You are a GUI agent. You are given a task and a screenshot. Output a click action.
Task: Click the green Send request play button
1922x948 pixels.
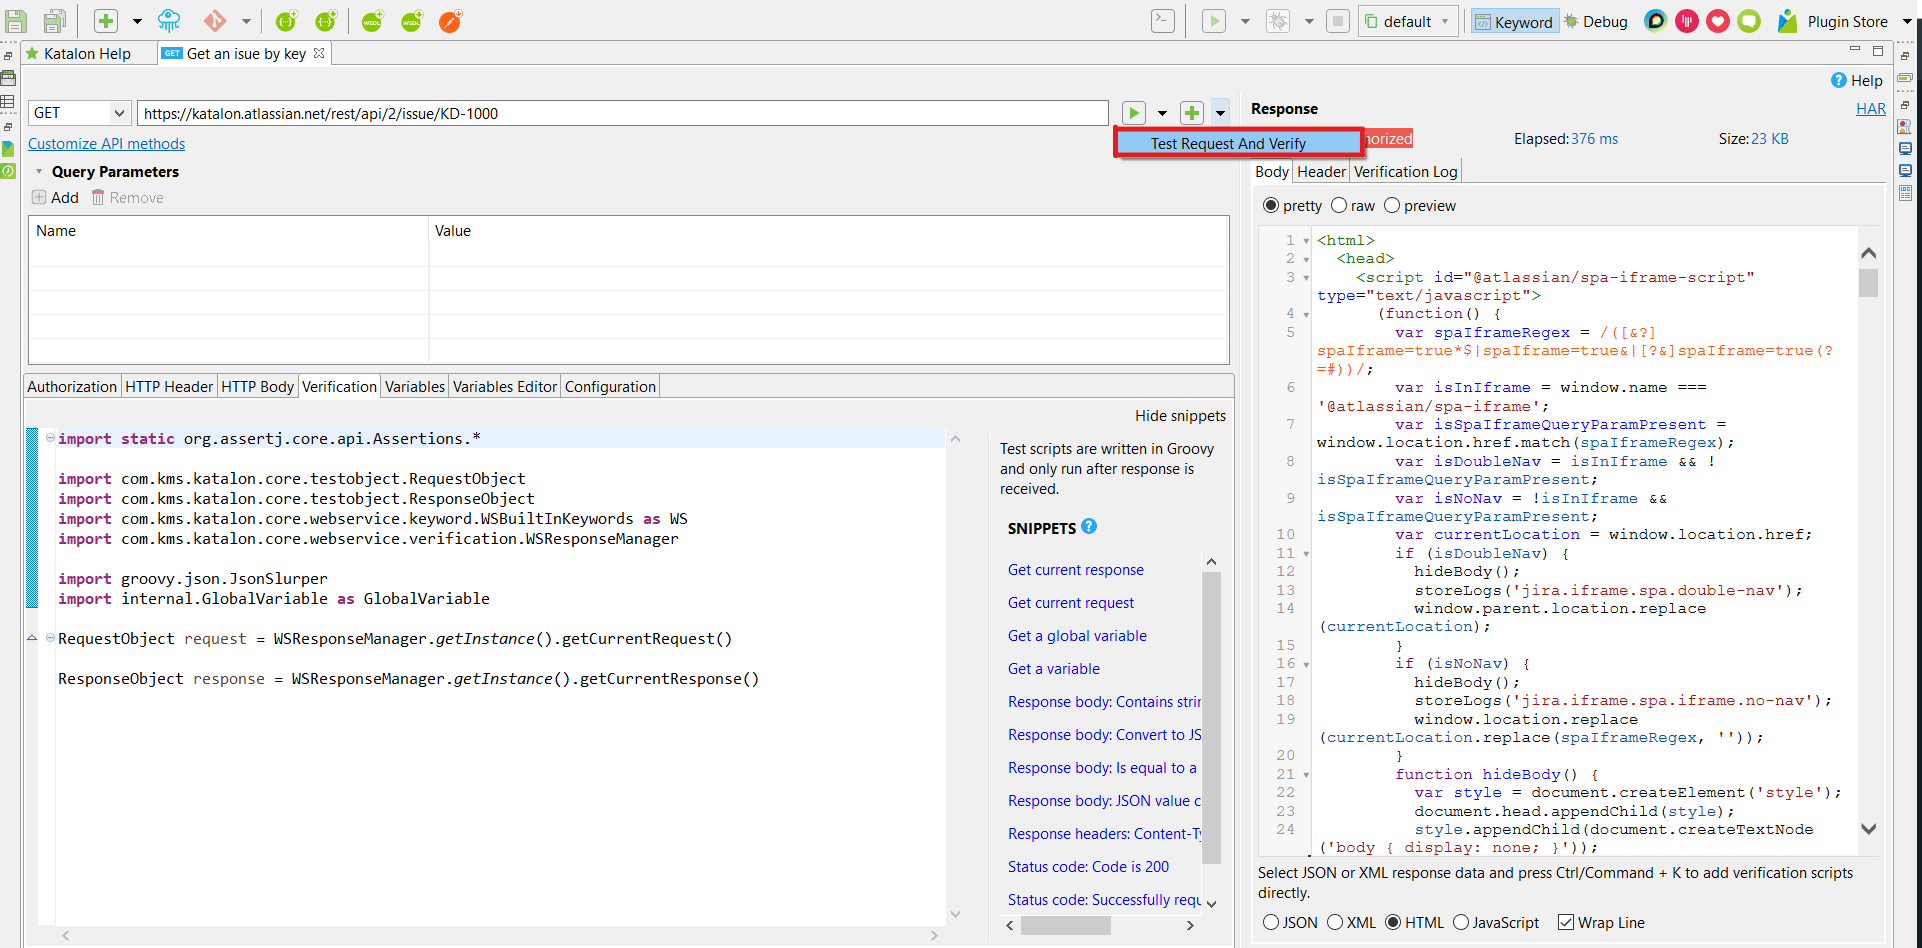(x=1133, y=113)
